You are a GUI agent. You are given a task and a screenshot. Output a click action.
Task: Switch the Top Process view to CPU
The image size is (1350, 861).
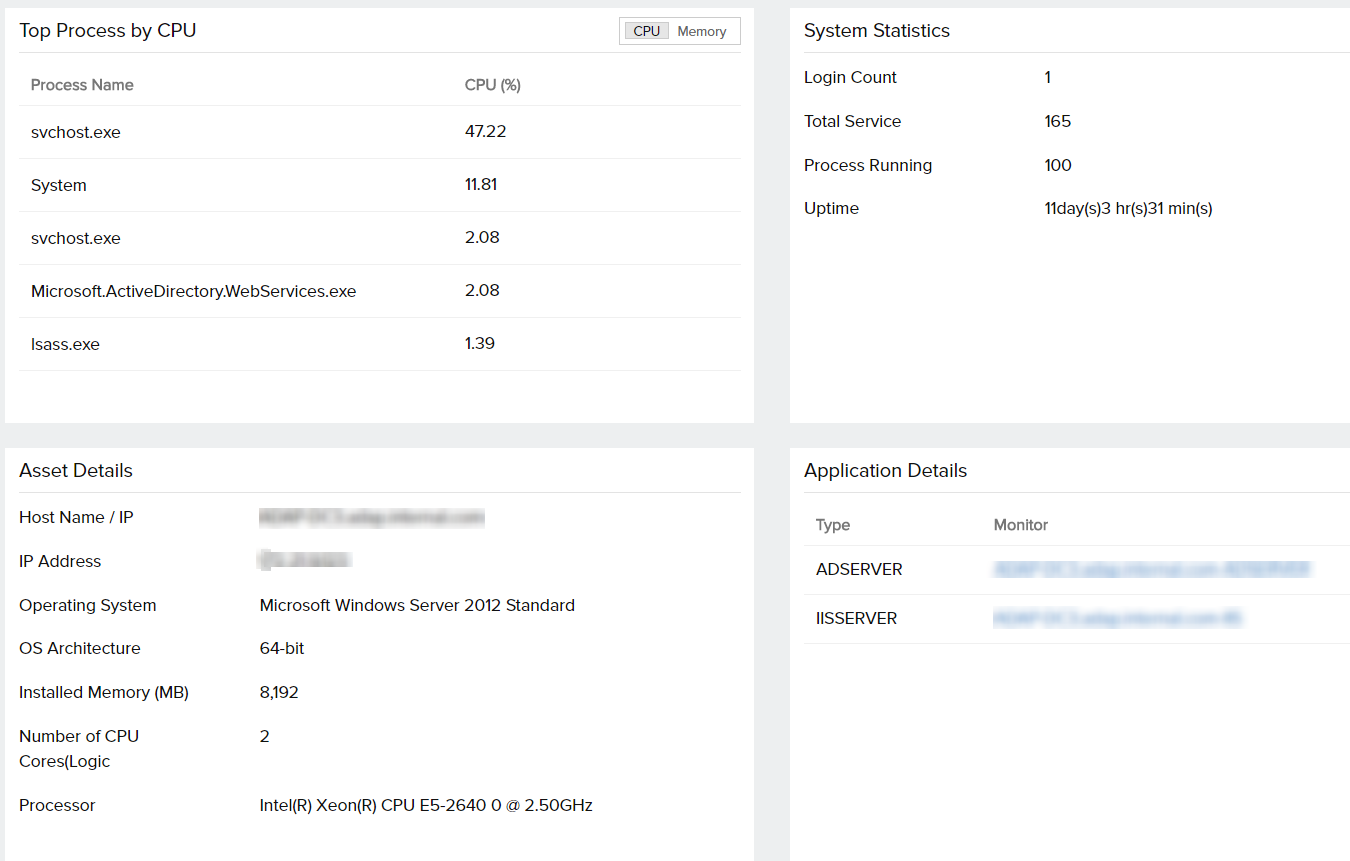[x=646, y=31]
